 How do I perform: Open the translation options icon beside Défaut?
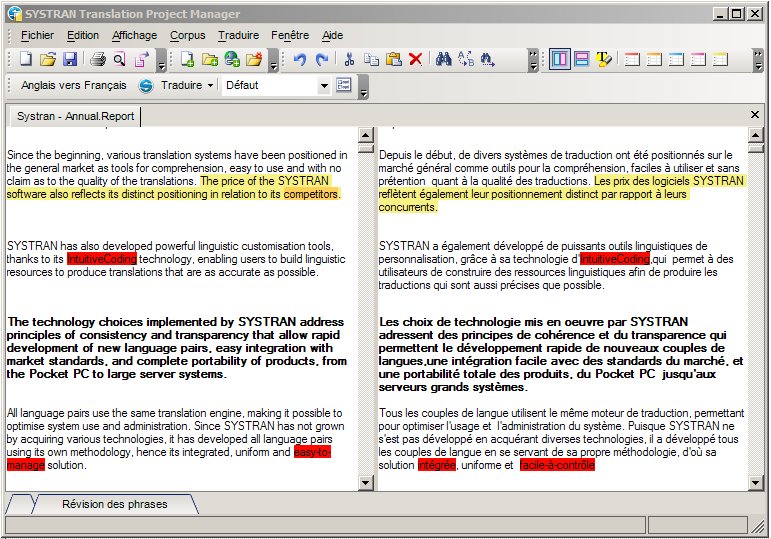click(344, 85)
